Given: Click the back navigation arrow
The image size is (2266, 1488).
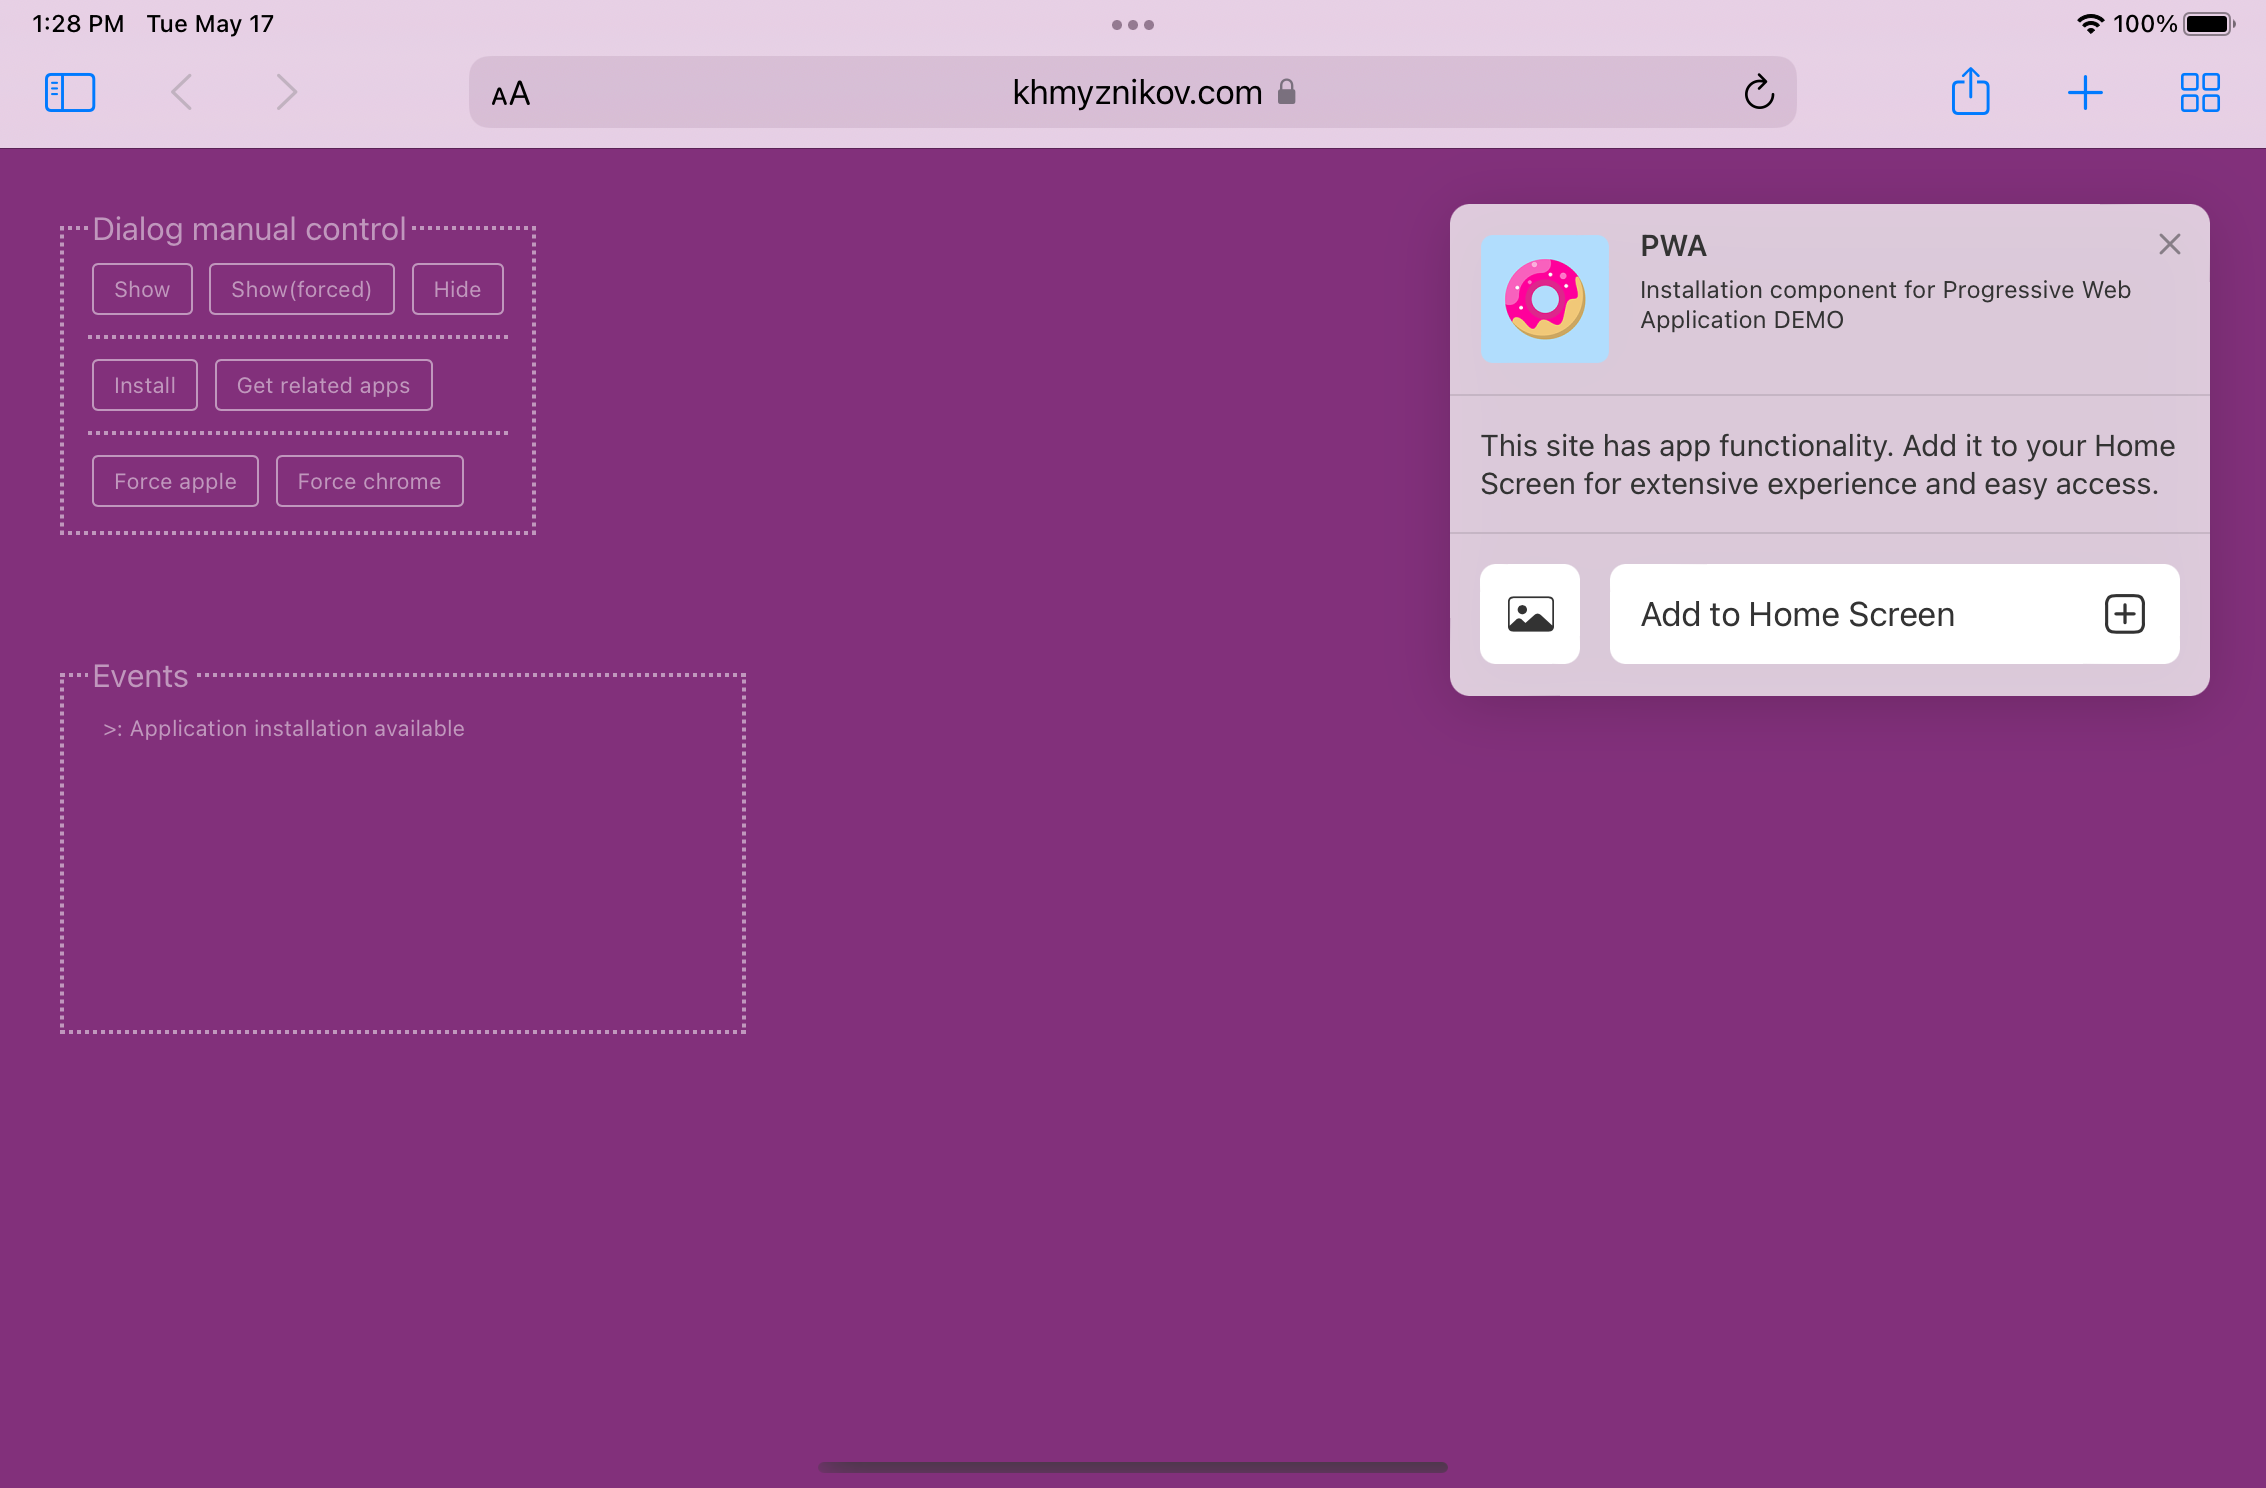Looking at the screenshot, I should click(x=181, y=91).
